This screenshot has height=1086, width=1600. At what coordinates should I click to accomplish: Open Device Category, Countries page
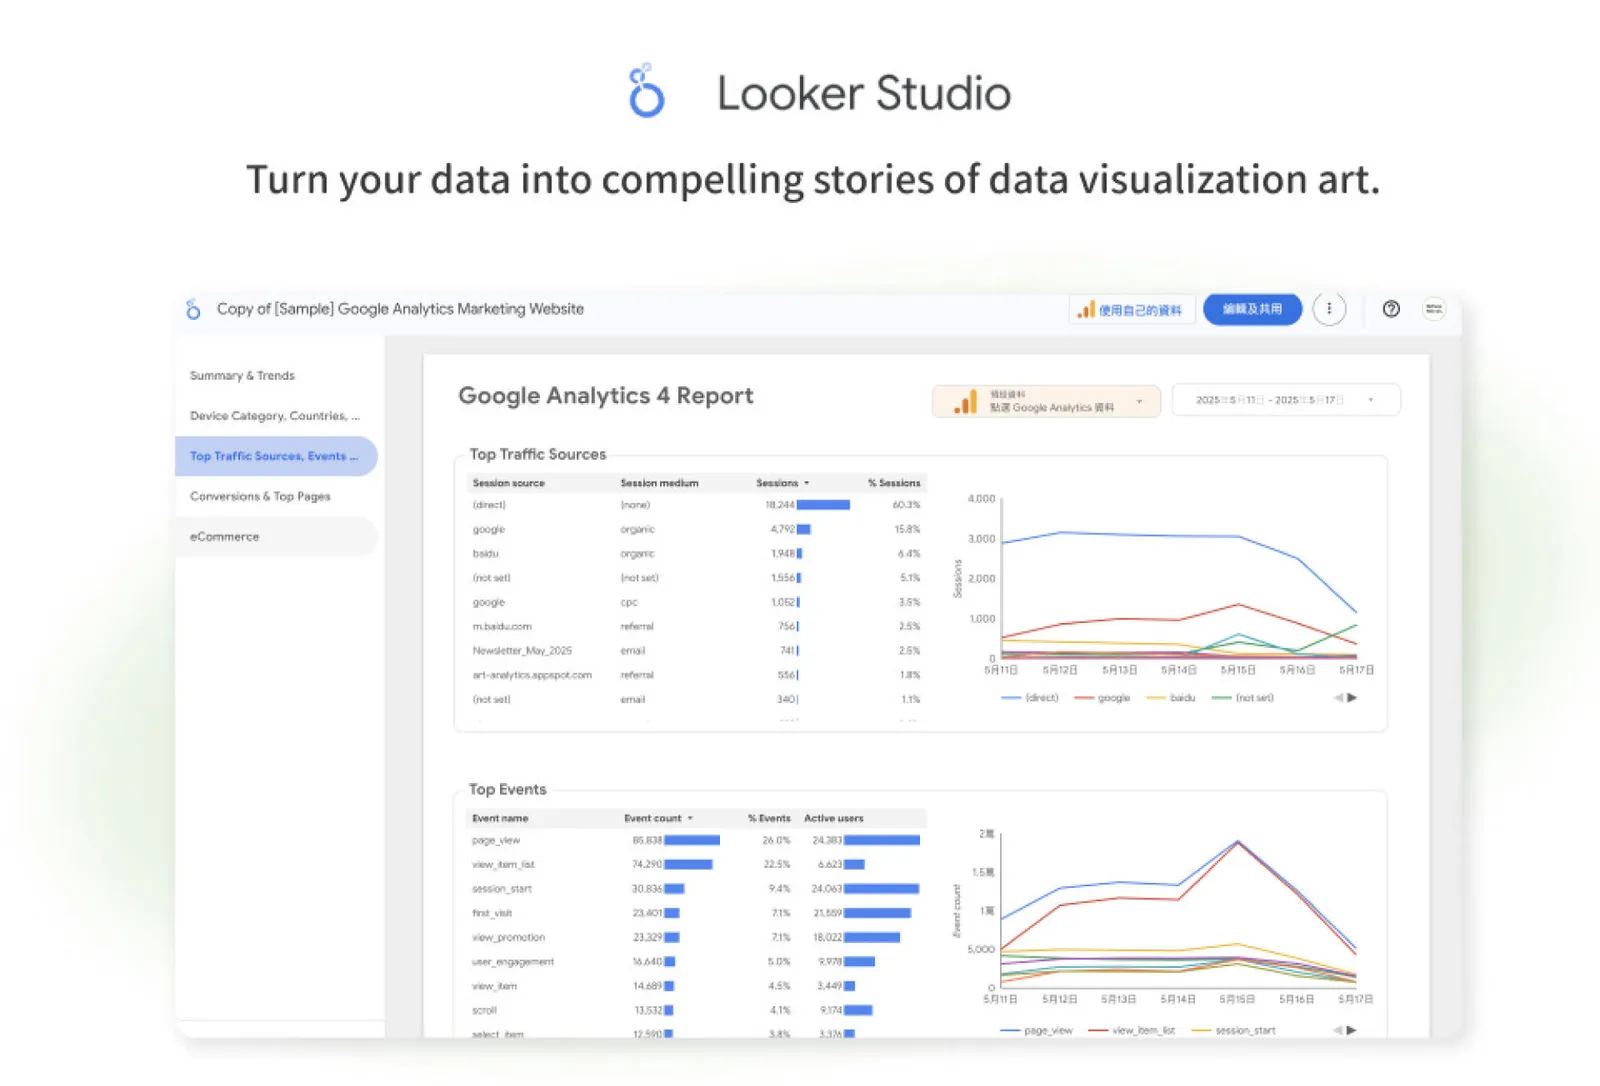point(276,416)
